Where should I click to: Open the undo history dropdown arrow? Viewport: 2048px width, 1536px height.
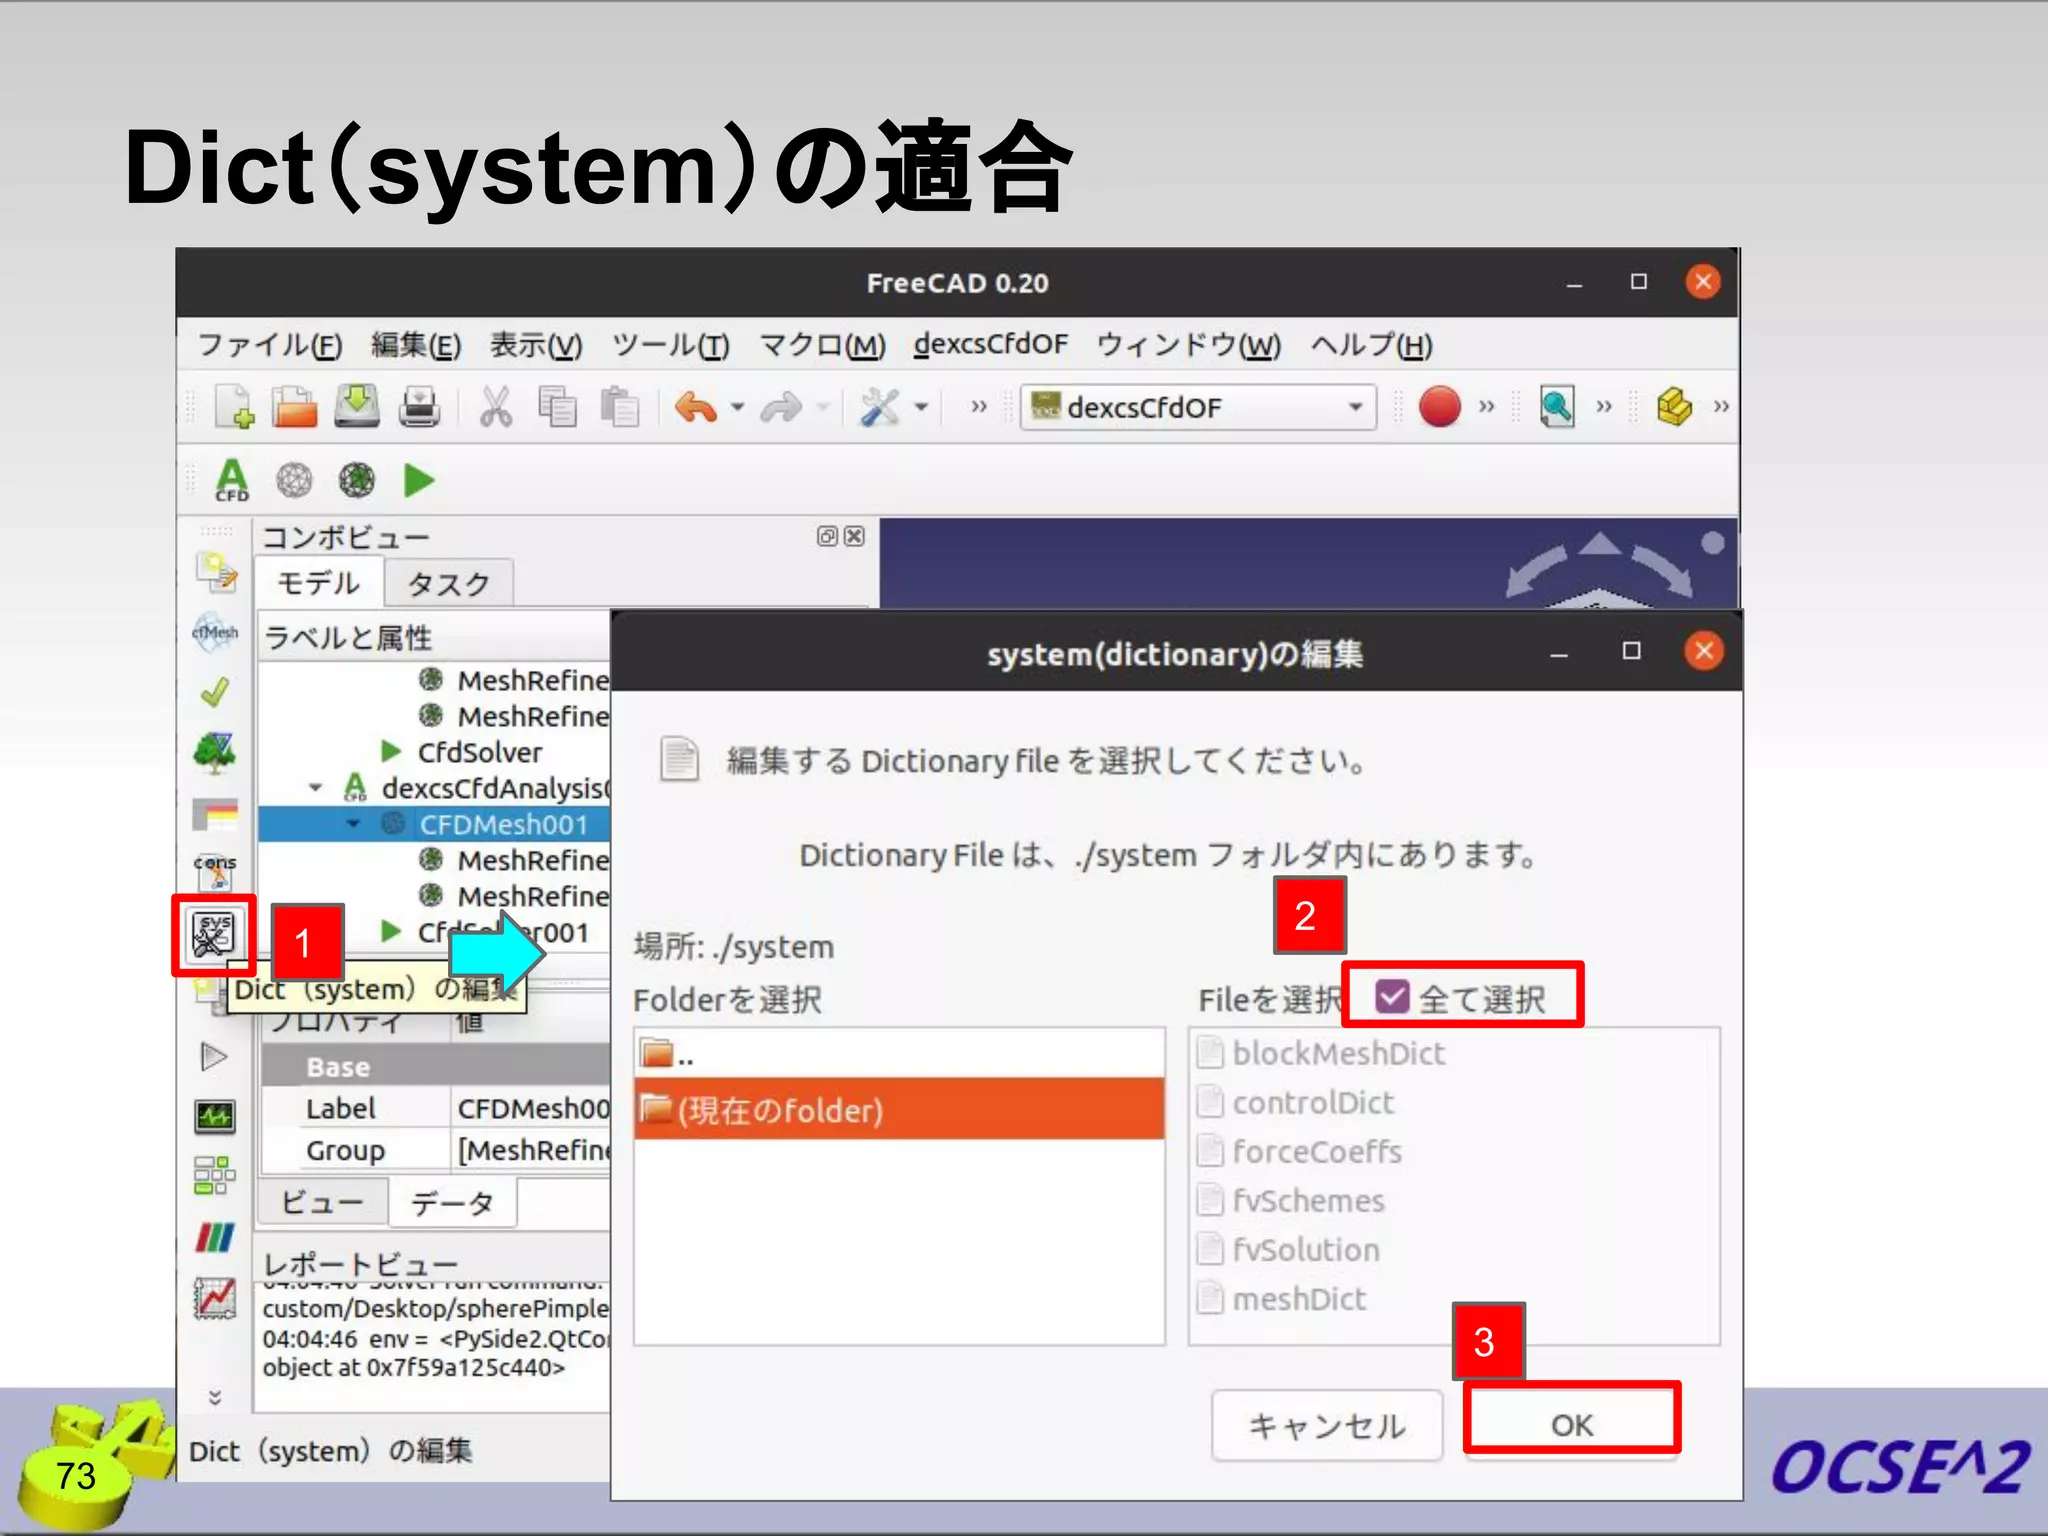point(737,407)
